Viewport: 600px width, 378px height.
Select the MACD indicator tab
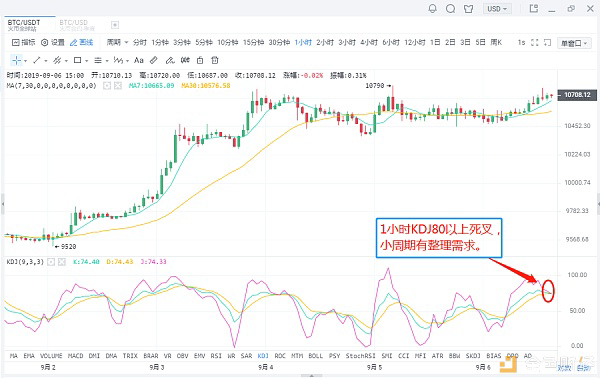tap(75, 356)
